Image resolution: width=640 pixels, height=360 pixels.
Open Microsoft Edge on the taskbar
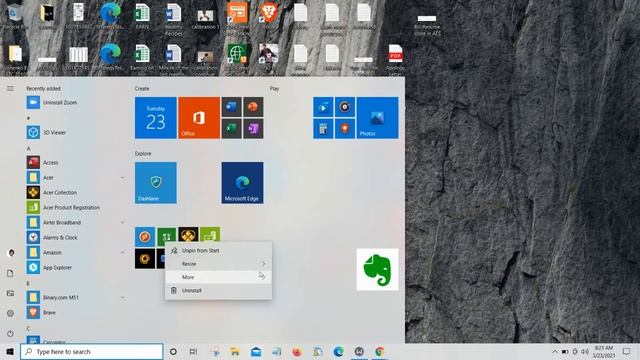(x=338, y=351)
